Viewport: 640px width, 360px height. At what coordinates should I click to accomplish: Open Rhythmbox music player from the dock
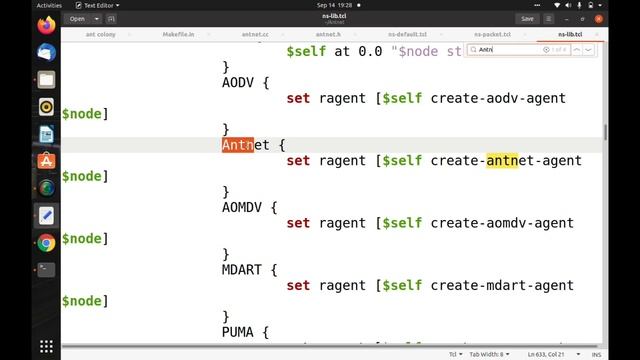[x=46, y=107]
